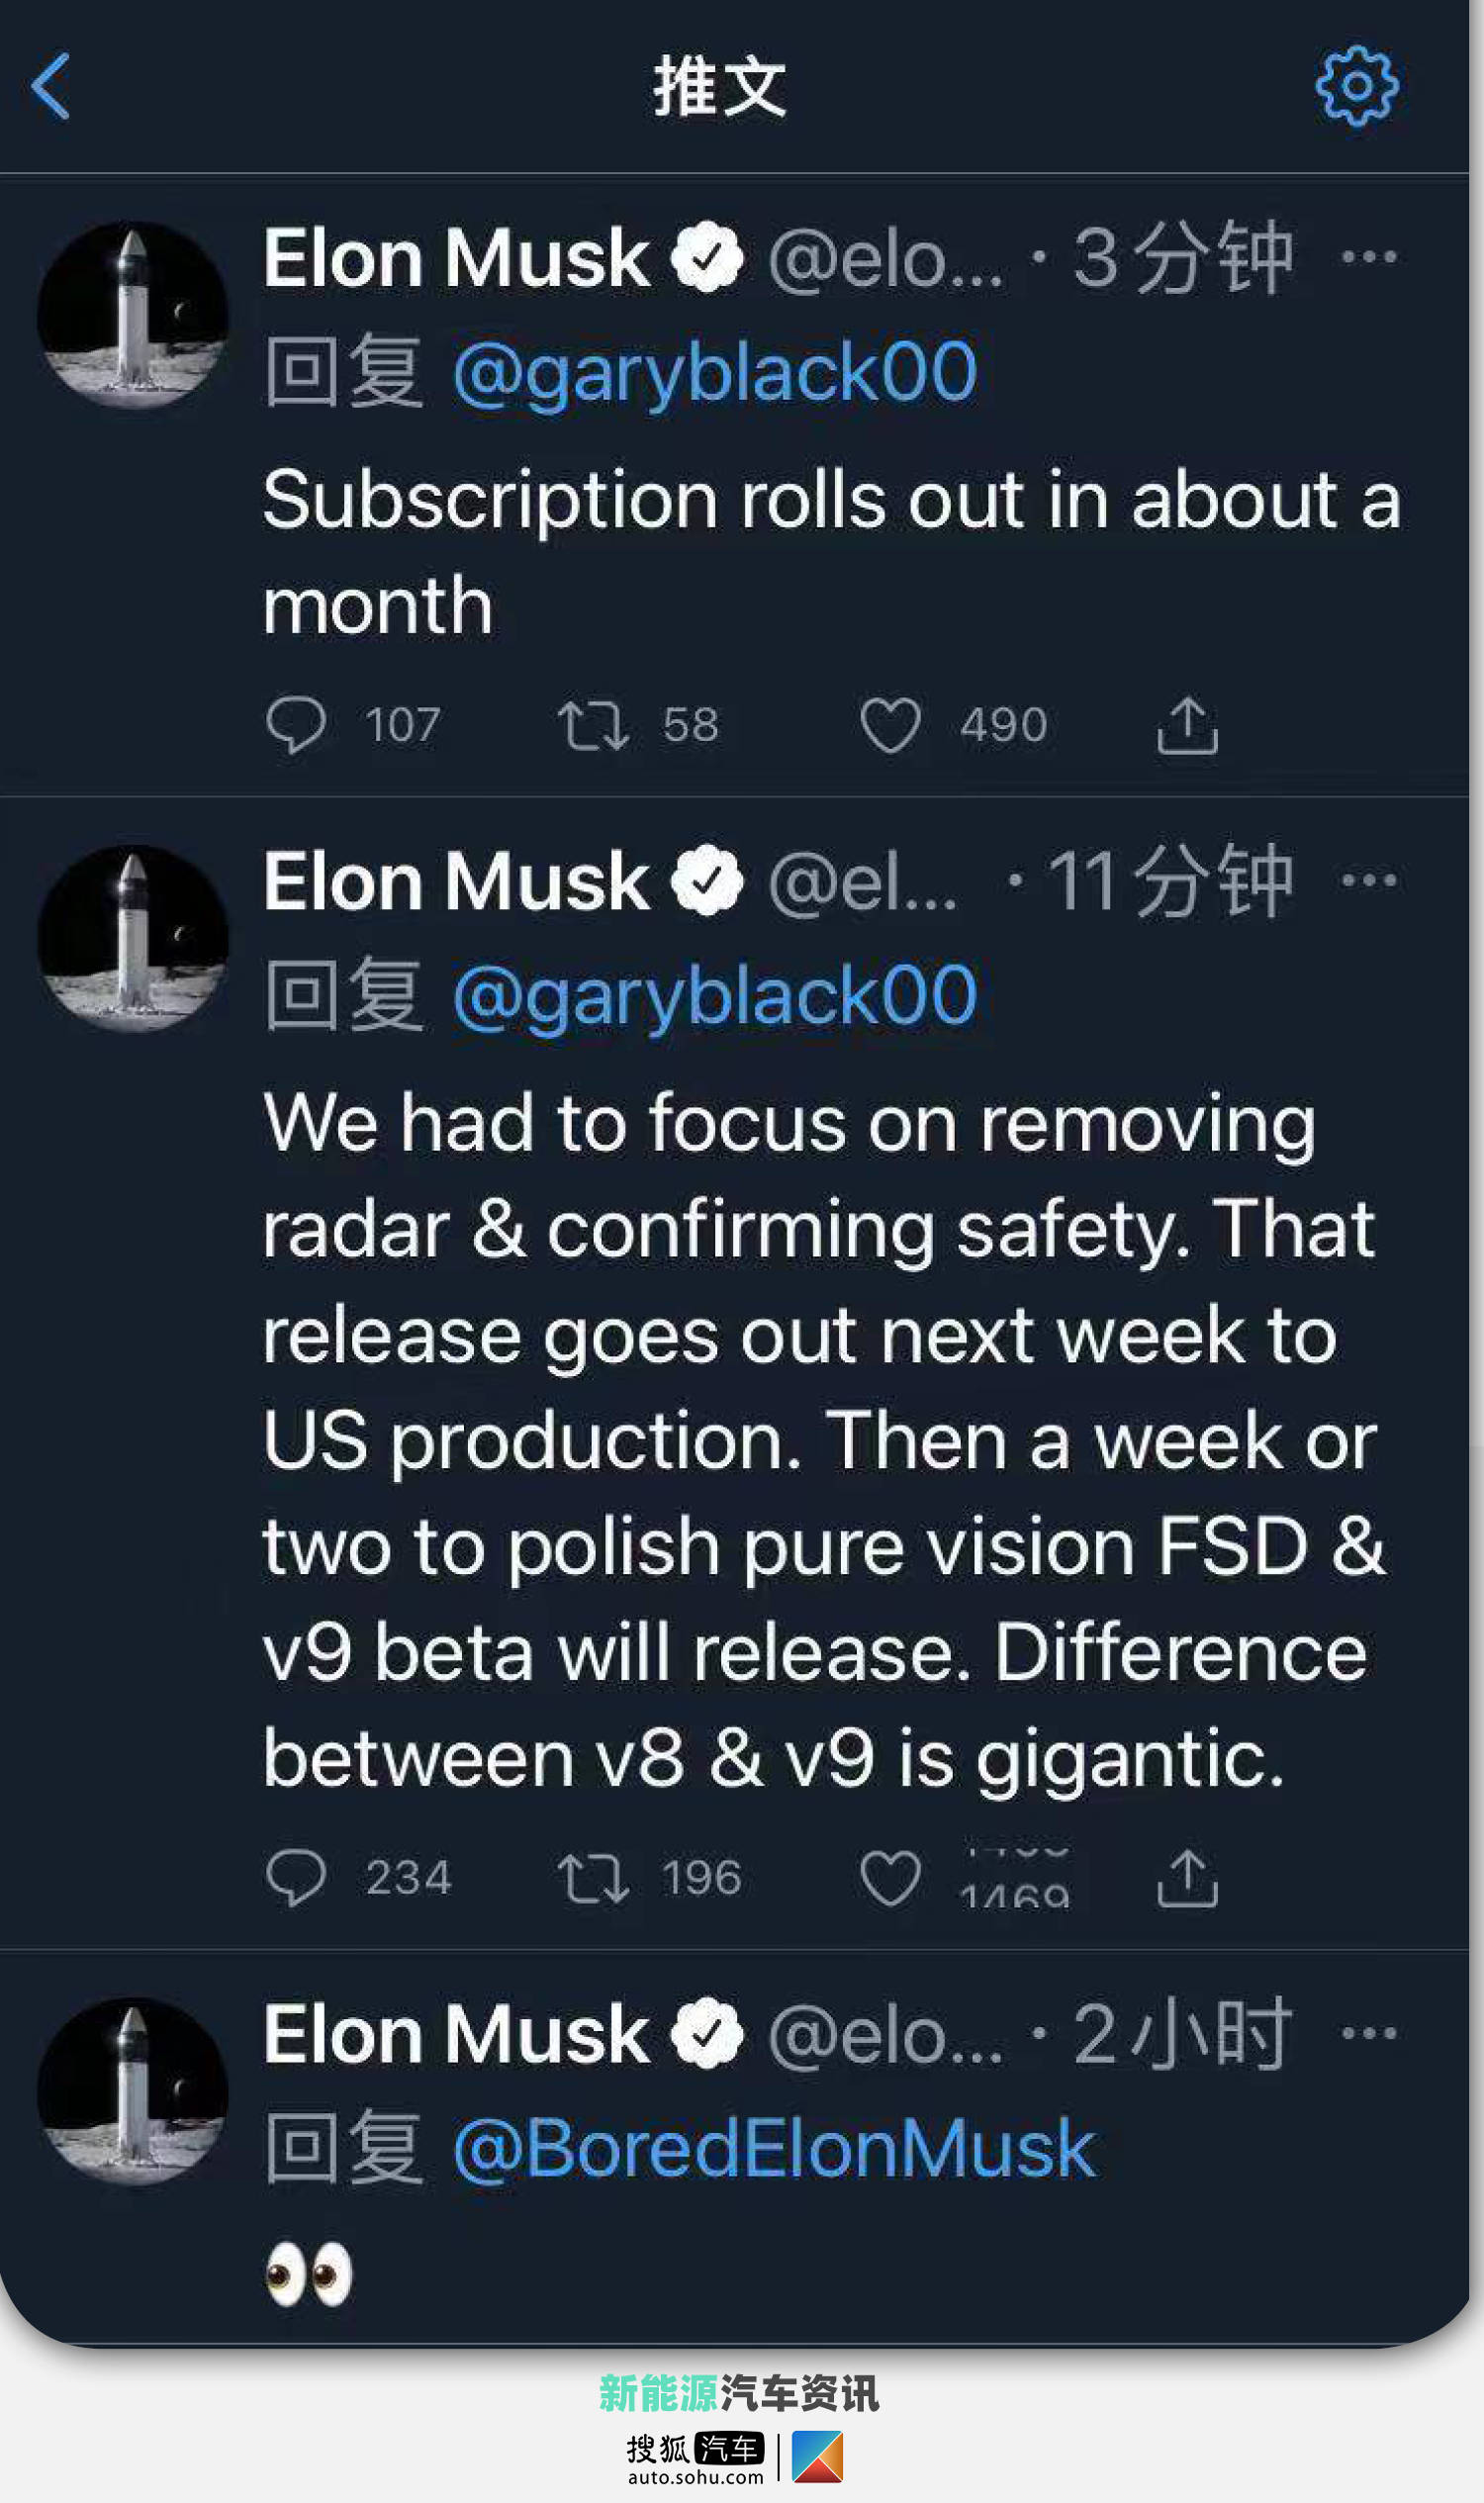Open the @BoredElonMusk mention link
This screenshot has width=1484, height=2503.
click(x=774, y=2148)
